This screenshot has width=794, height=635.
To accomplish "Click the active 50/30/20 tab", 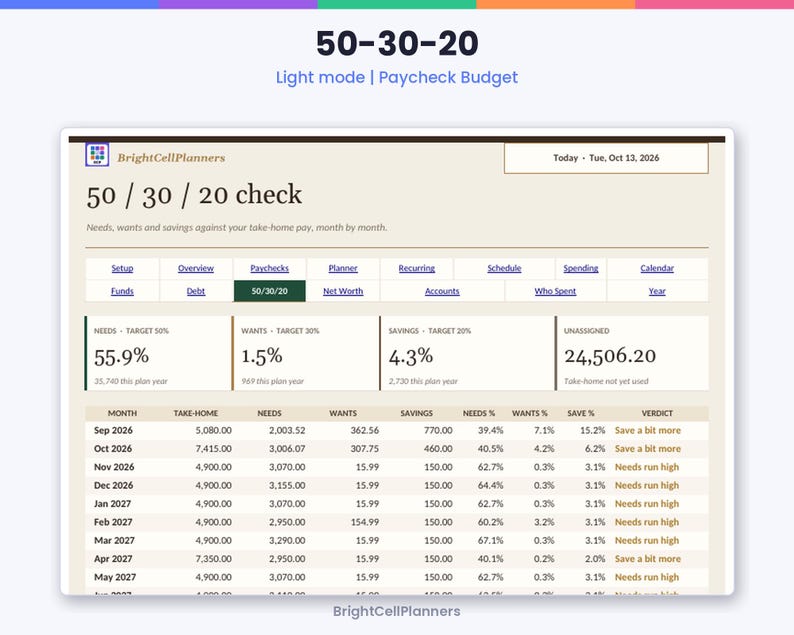I will (x=269, y=291).
